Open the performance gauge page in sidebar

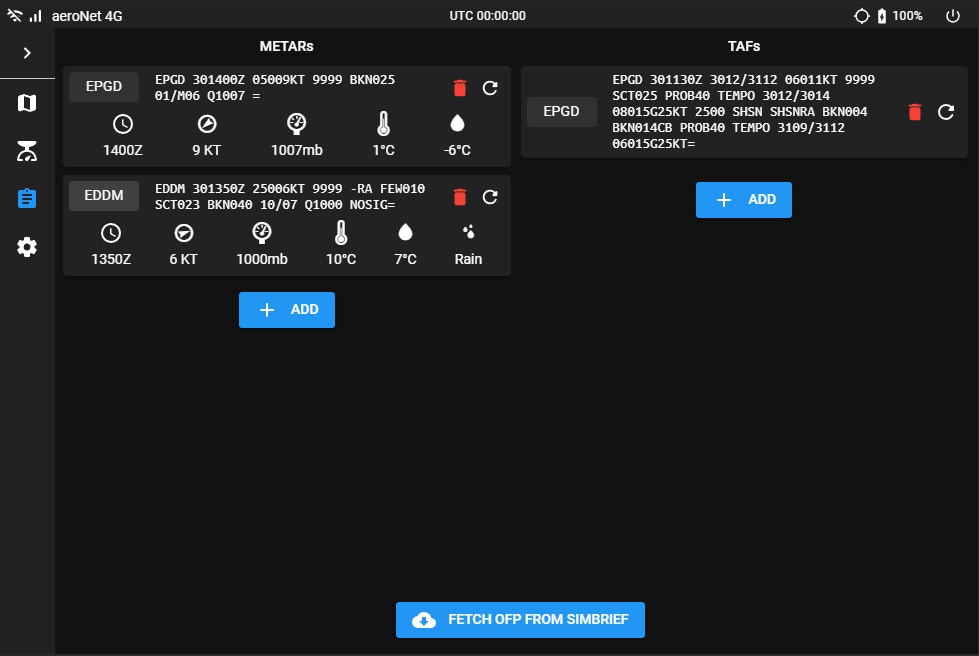(27, 151)
